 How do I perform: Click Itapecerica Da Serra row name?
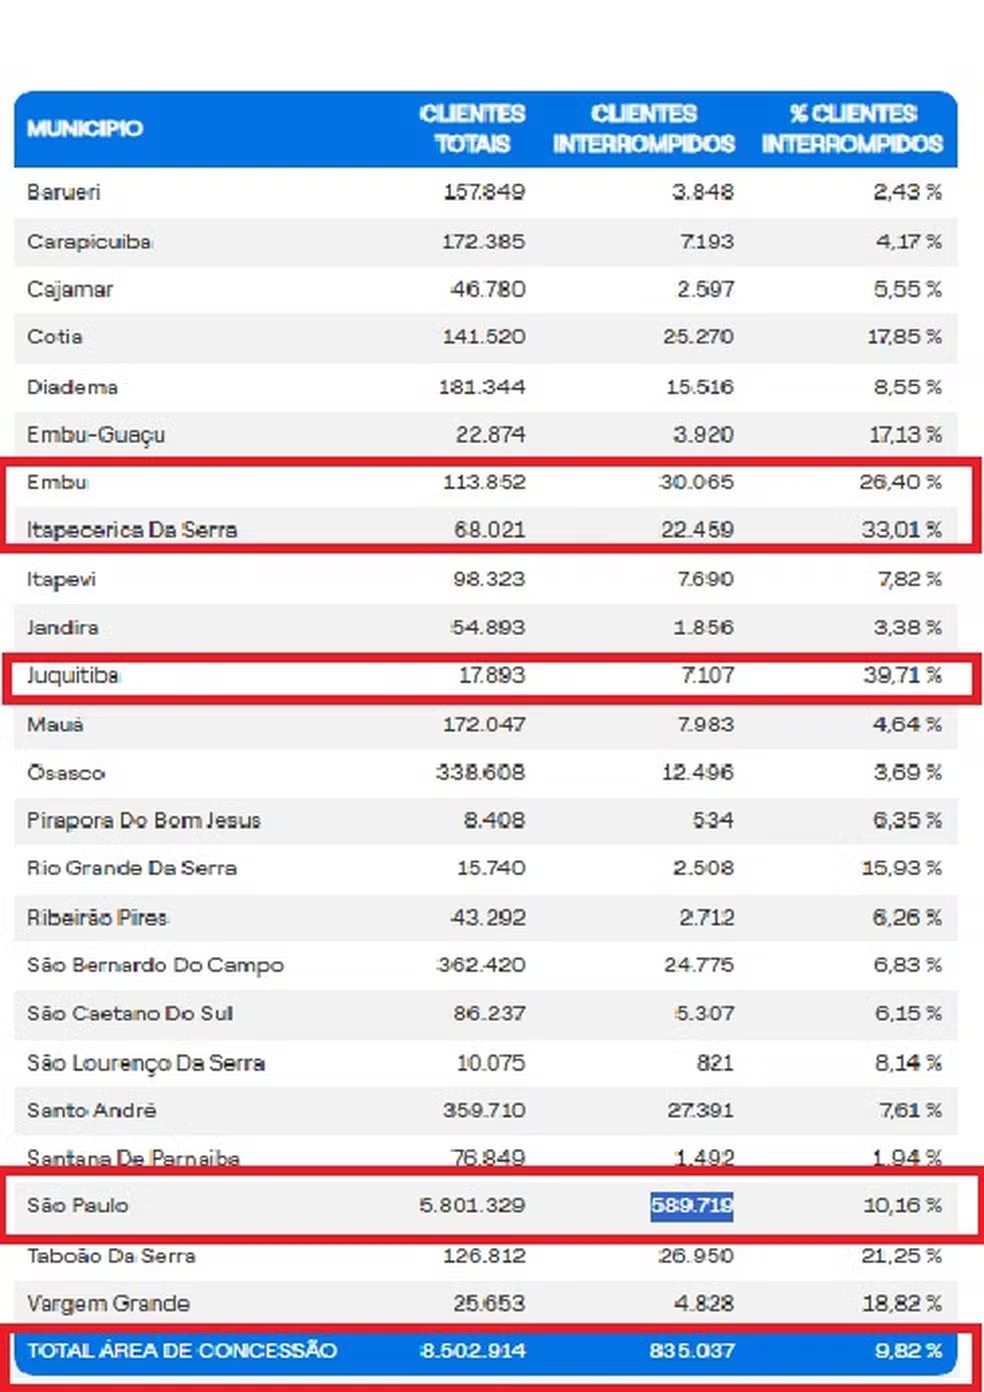(x=132, y=529)
